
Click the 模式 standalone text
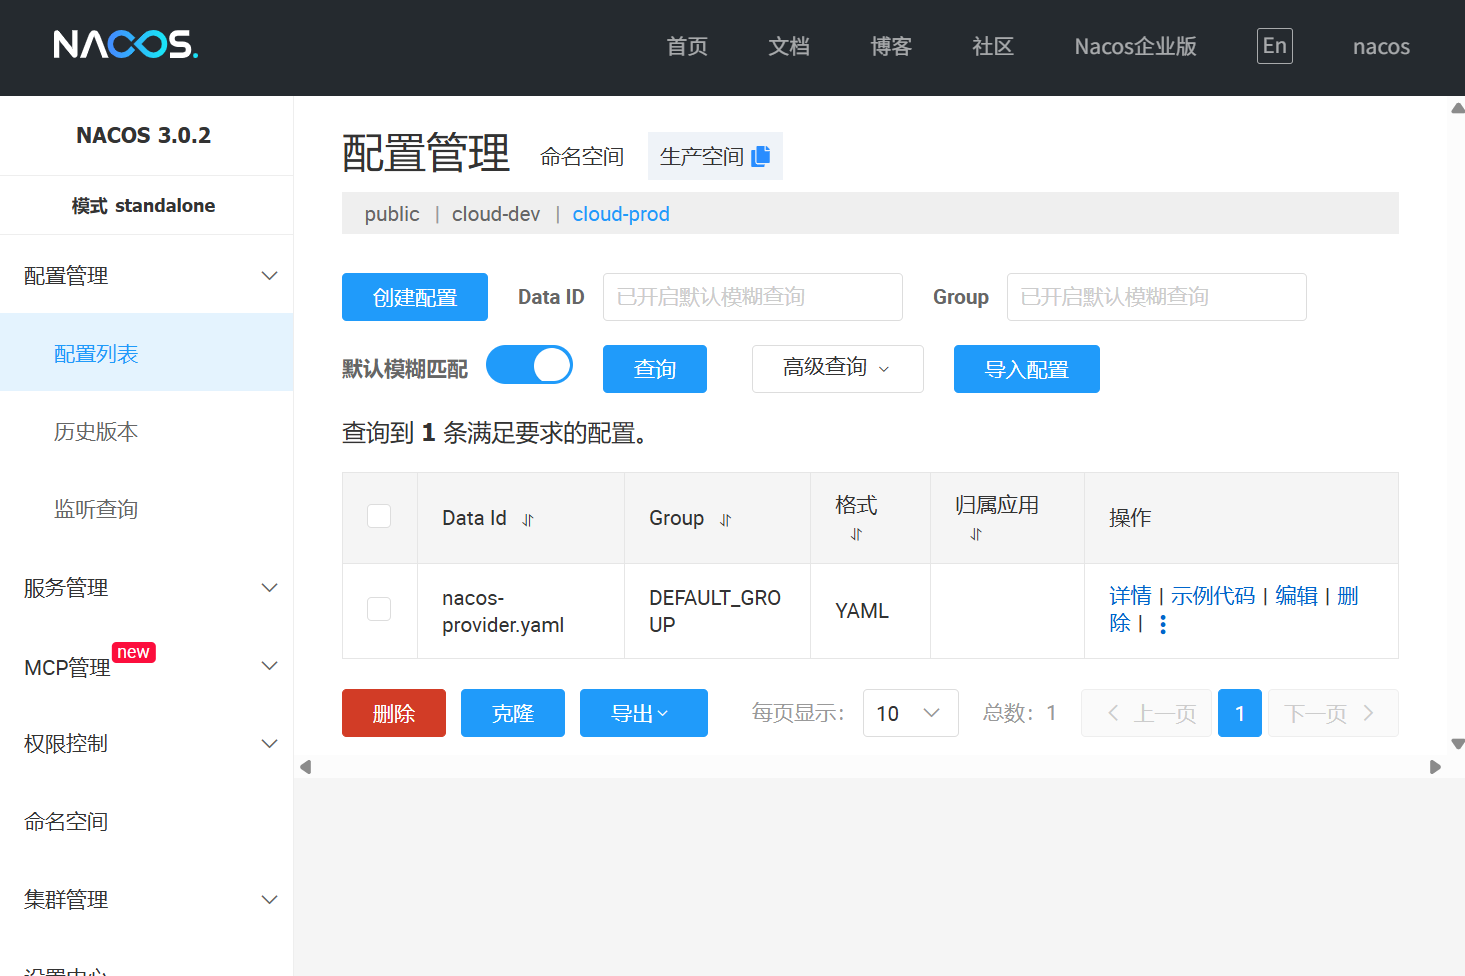(x=144, y=205)
